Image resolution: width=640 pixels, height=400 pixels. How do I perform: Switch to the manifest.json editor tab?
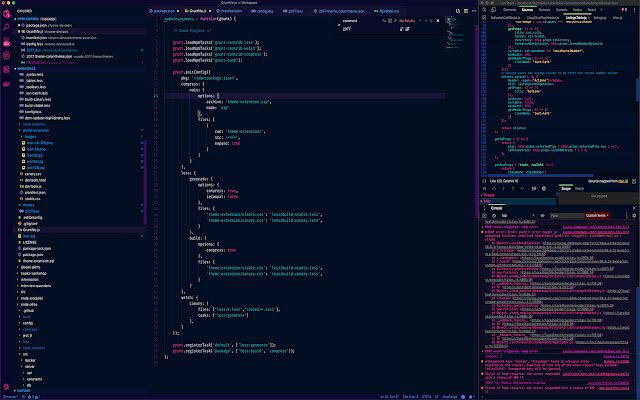pos(231,11)
